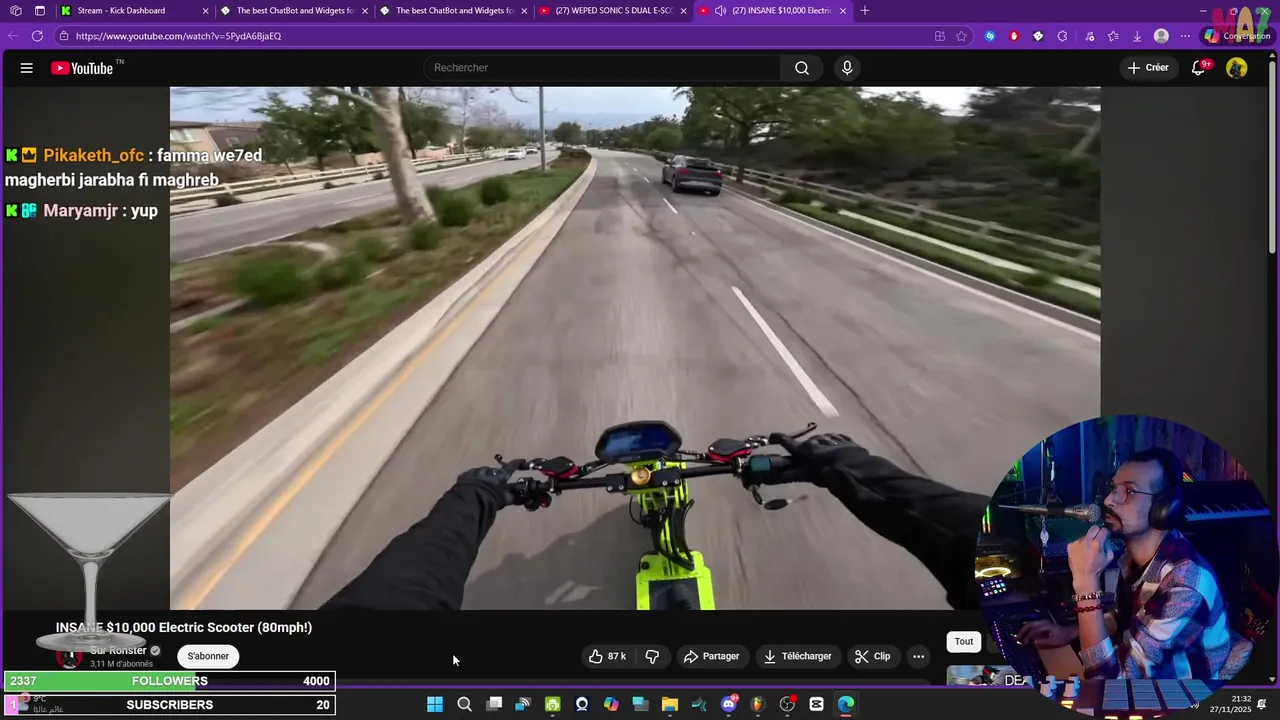Open browser profile avatar
This screenshot has width=1280, height=720.
1161,36
